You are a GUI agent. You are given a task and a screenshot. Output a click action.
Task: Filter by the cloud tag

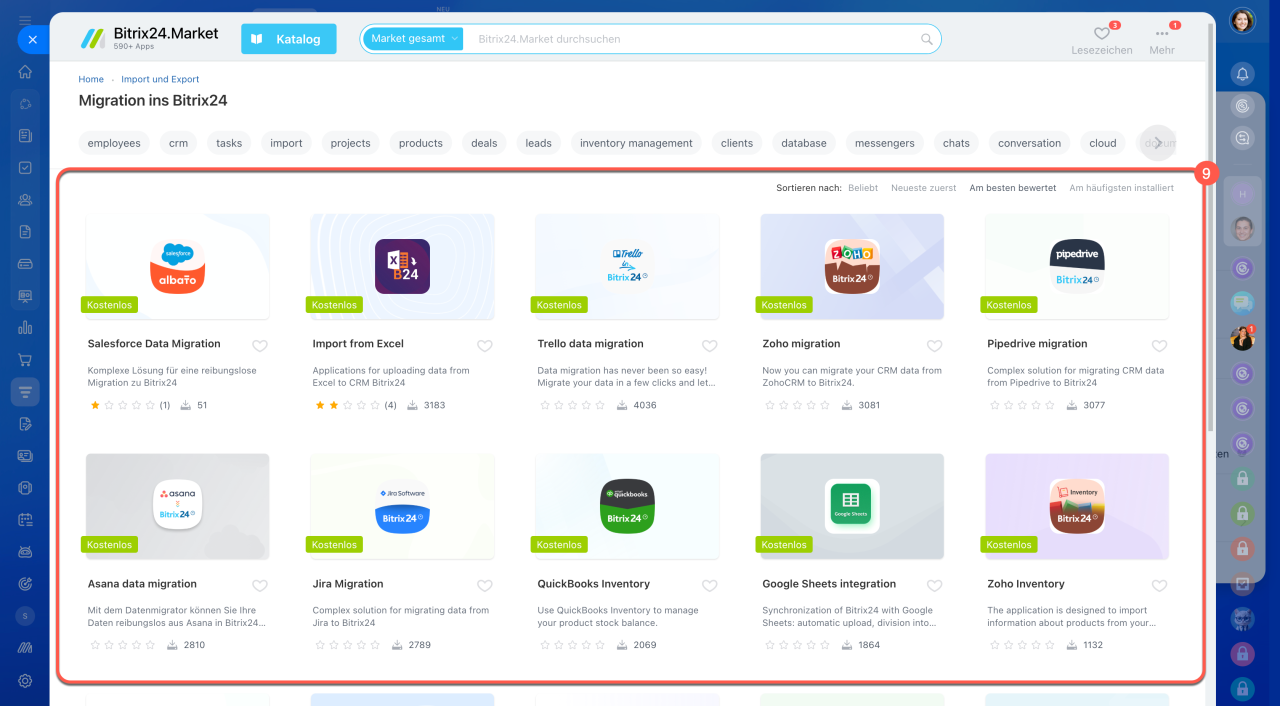(x=1103, y=143)
